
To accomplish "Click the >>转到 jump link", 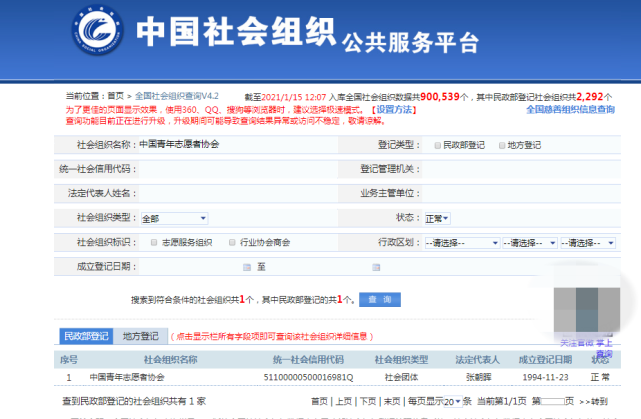I will (x=593, y=401).
